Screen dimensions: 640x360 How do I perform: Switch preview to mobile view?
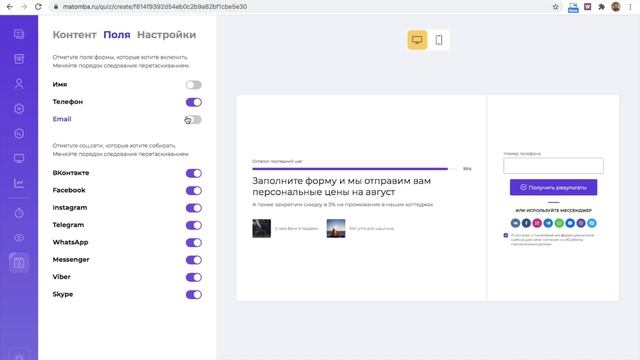click(x=439, y=40)
